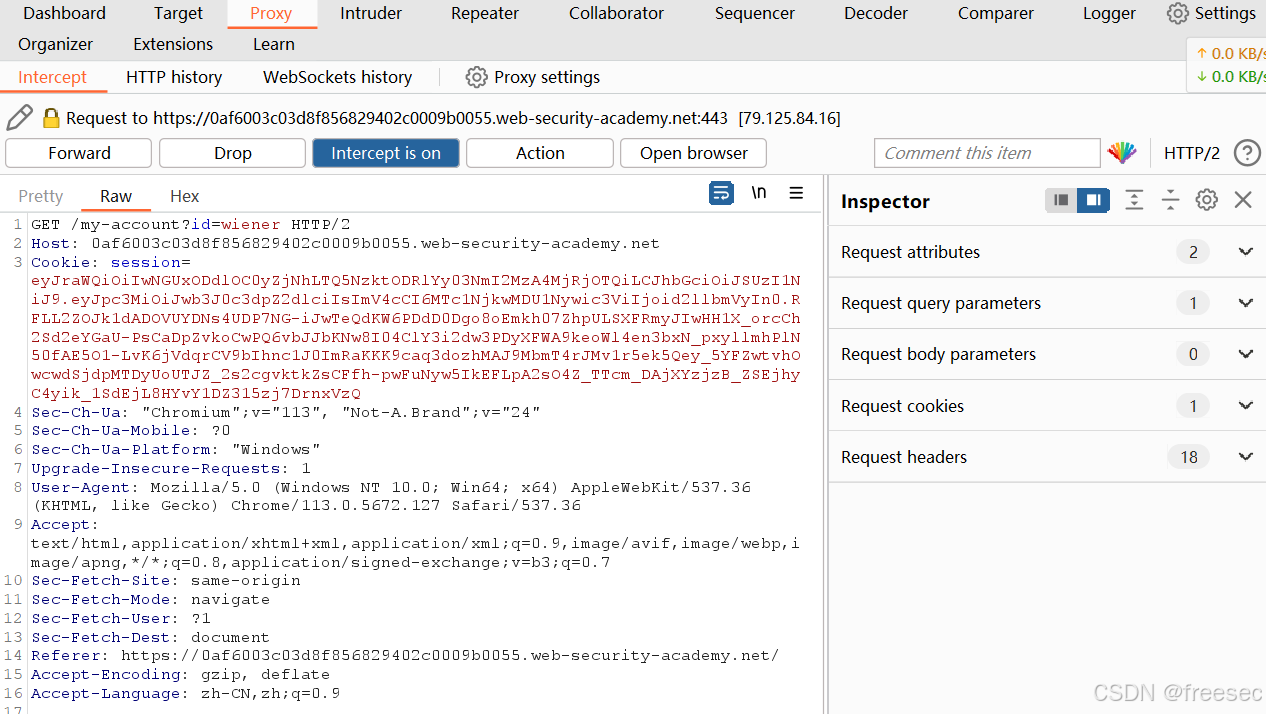Open WebSockets history sub-tab
The width and height of the screenshot is (1266, 714).
(337, 77)
